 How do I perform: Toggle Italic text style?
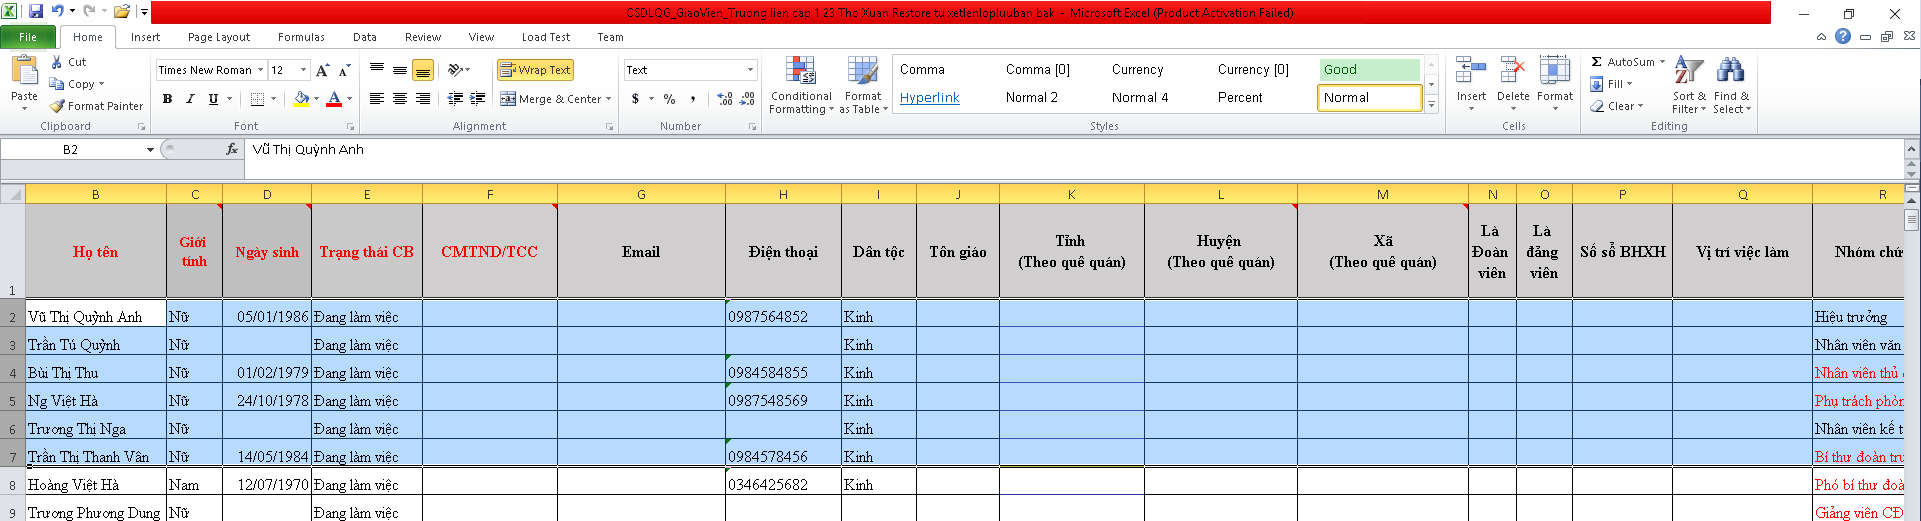(x=190, y=99)
